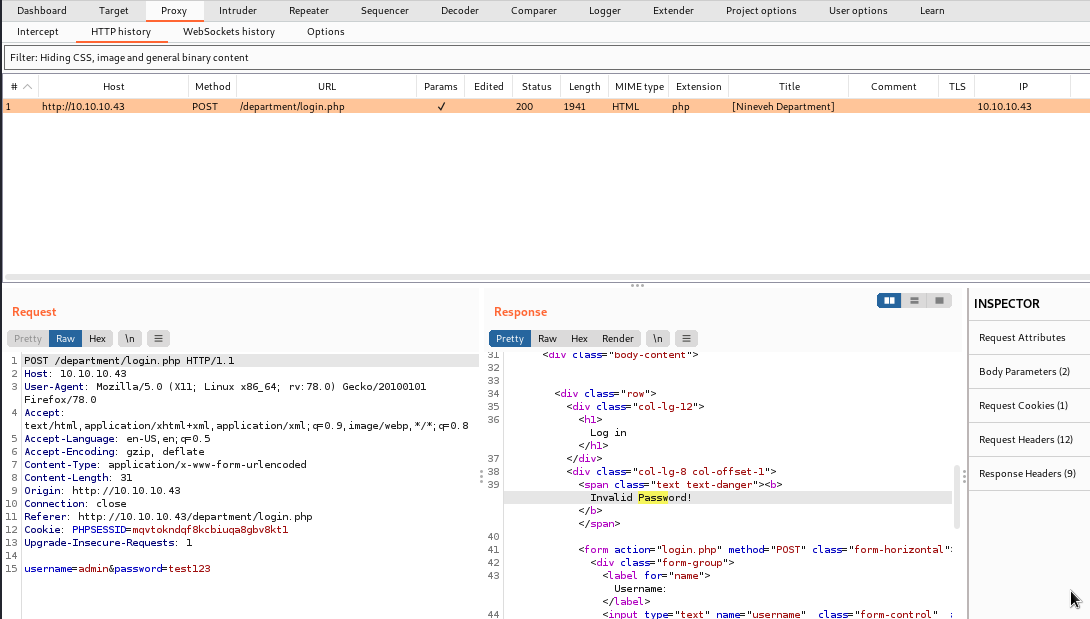1090x619 pixels.
Task: Switch Request view to Pretty
Action: [28, 339]
